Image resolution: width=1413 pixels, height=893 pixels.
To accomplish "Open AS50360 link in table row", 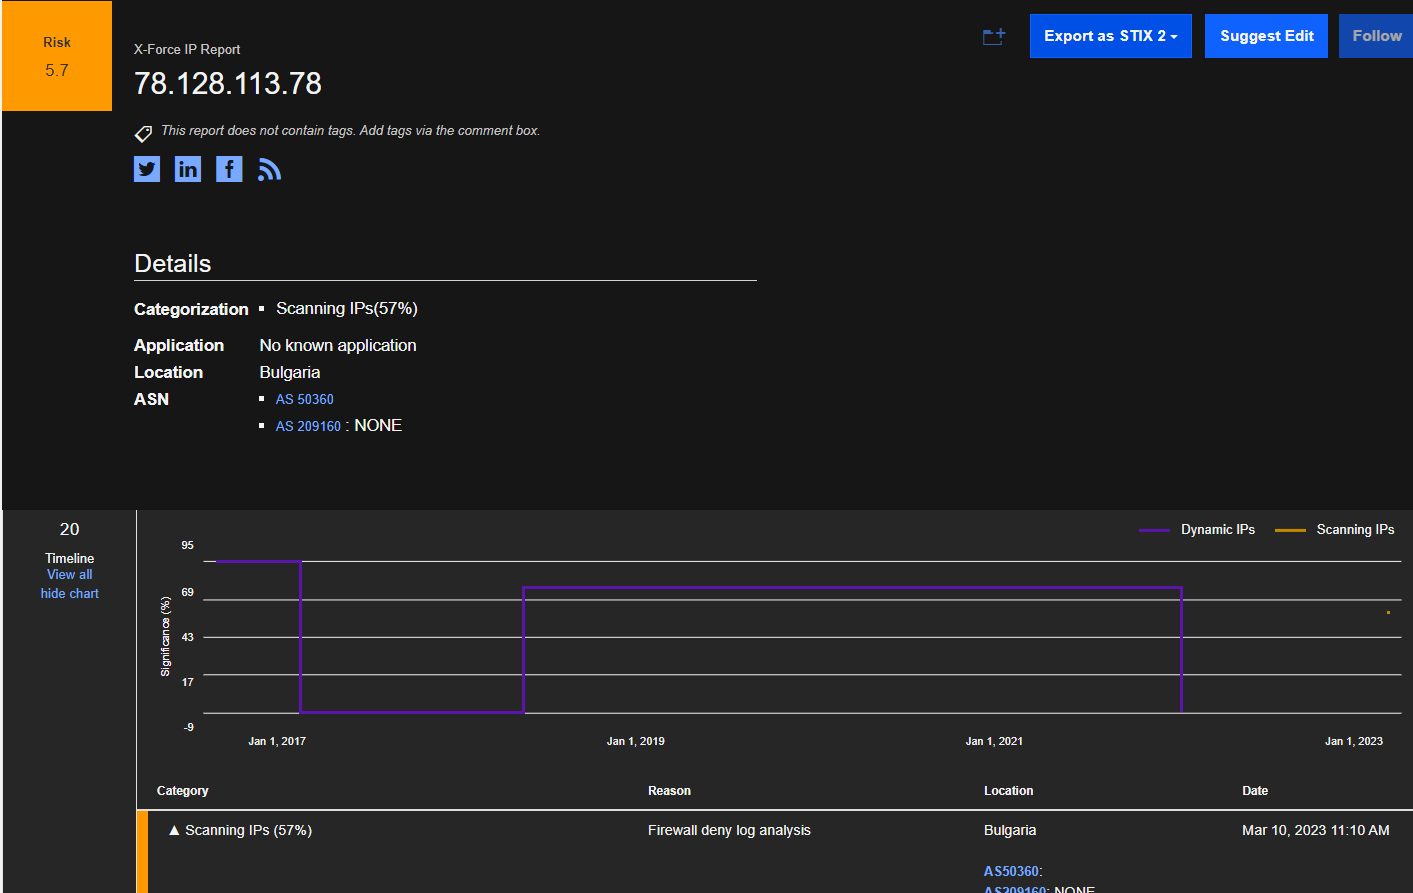I will coord(1011,871).
